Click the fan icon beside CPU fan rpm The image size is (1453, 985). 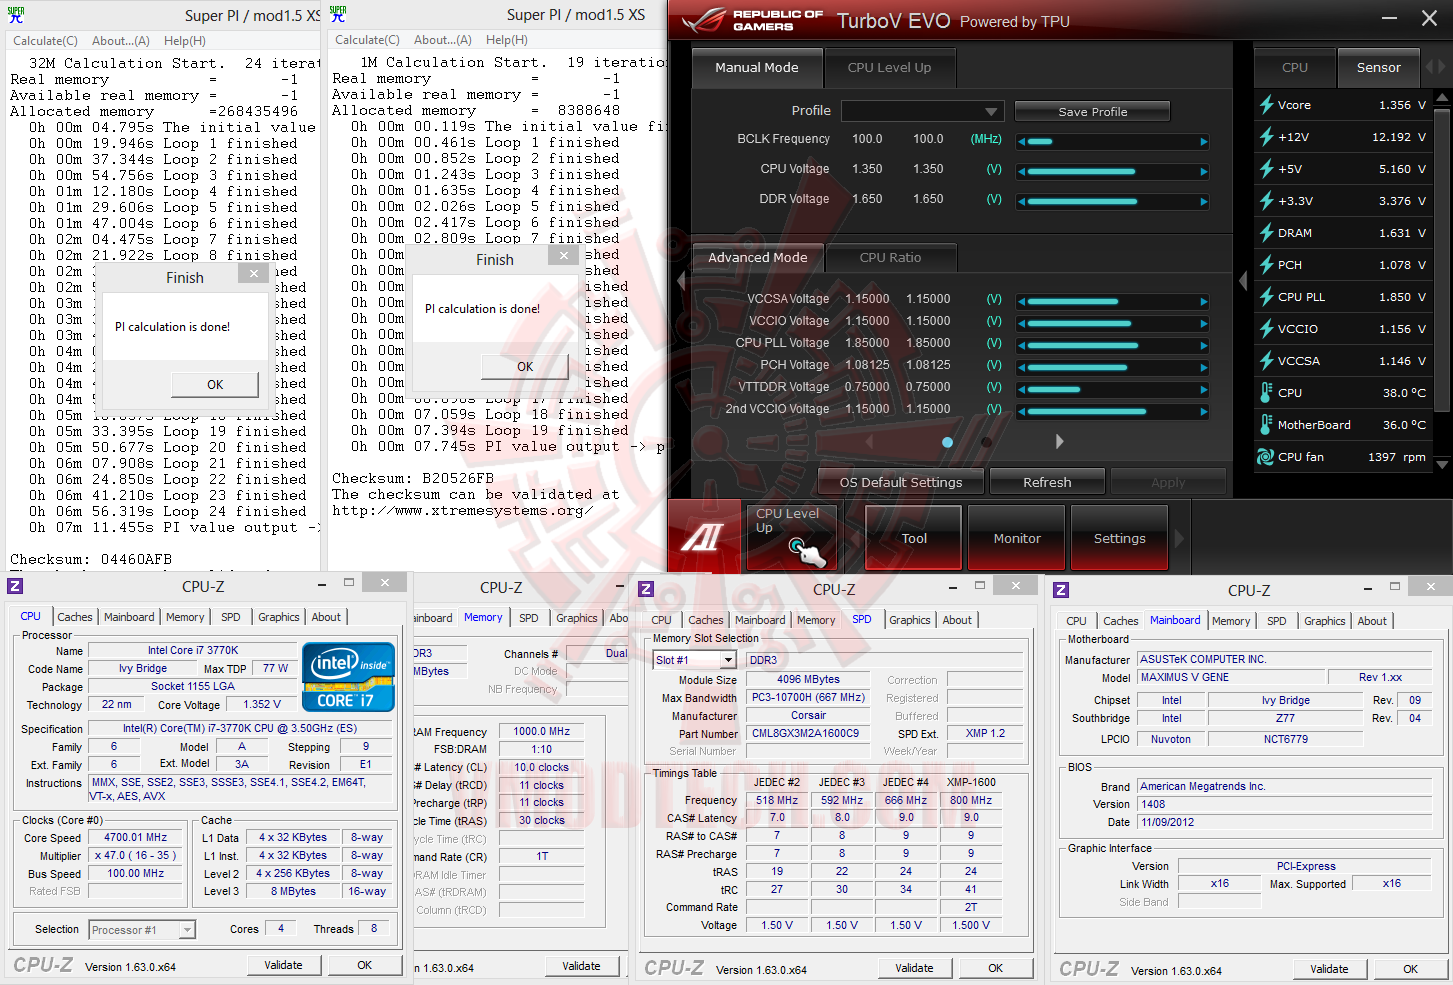[x=1267, y=457]
